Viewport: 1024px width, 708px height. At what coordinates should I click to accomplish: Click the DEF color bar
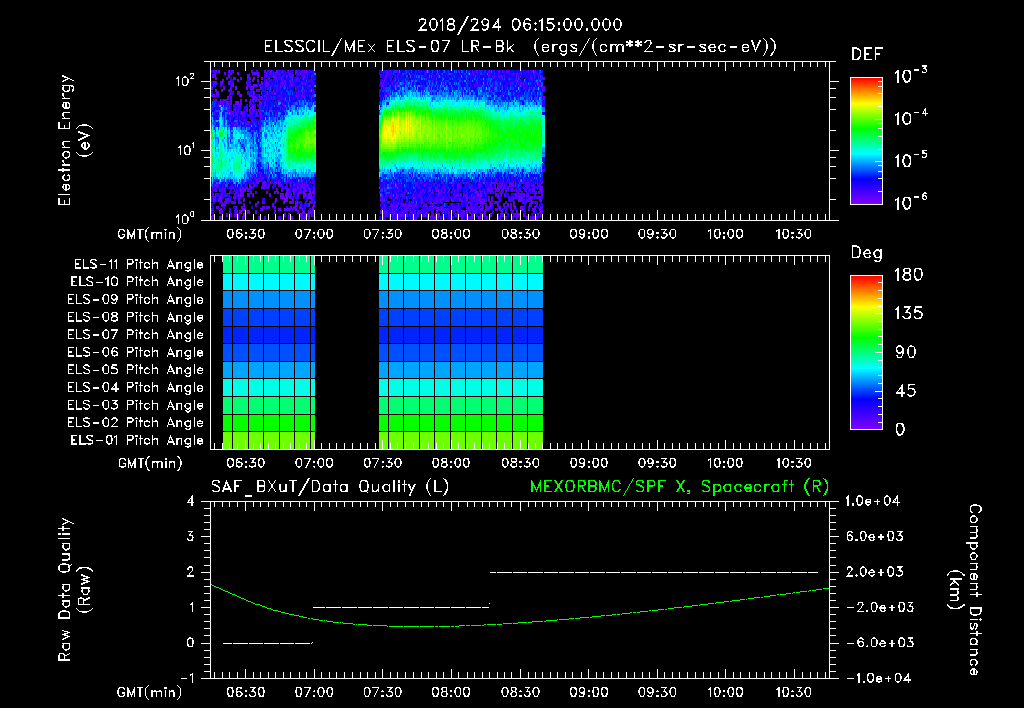point(866,140)
